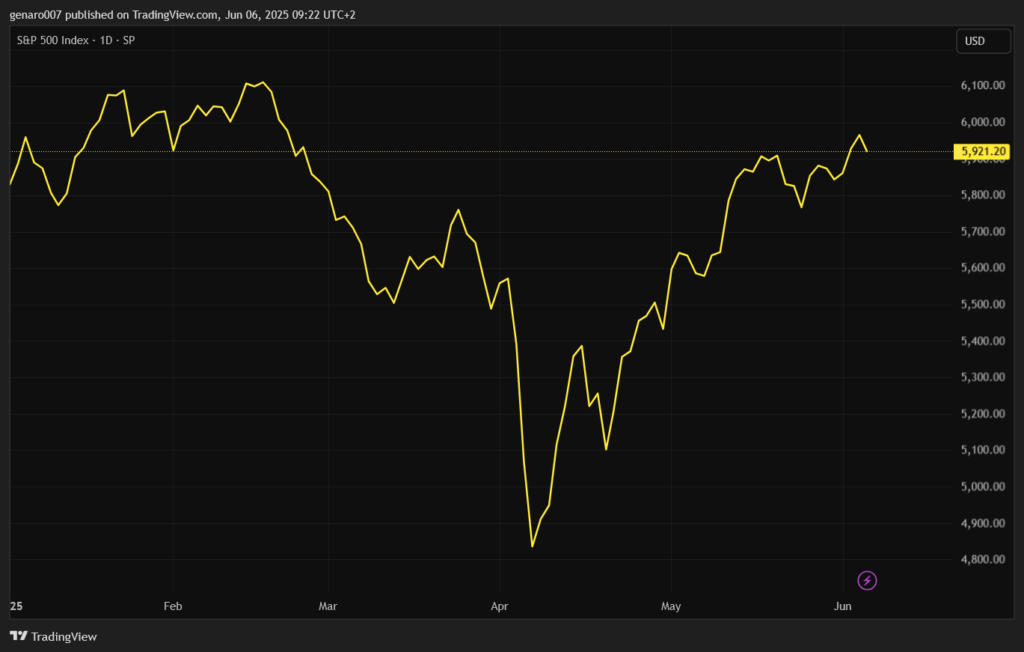Click the 4,800.00 price axis label
The width and height of the screenshot is (1024, 652).
point(980,560)
